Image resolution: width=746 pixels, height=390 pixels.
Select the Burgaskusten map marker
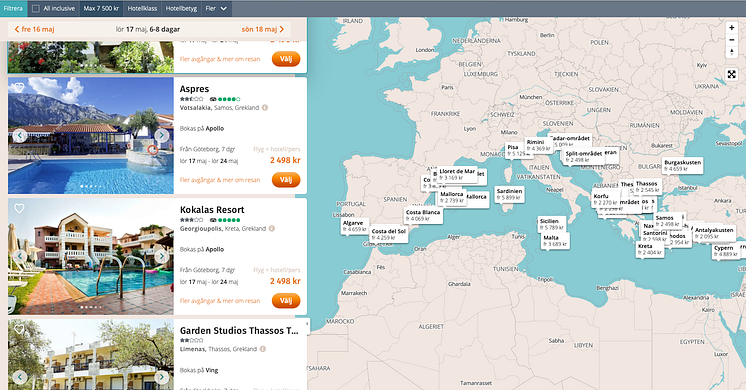(683, 166)
